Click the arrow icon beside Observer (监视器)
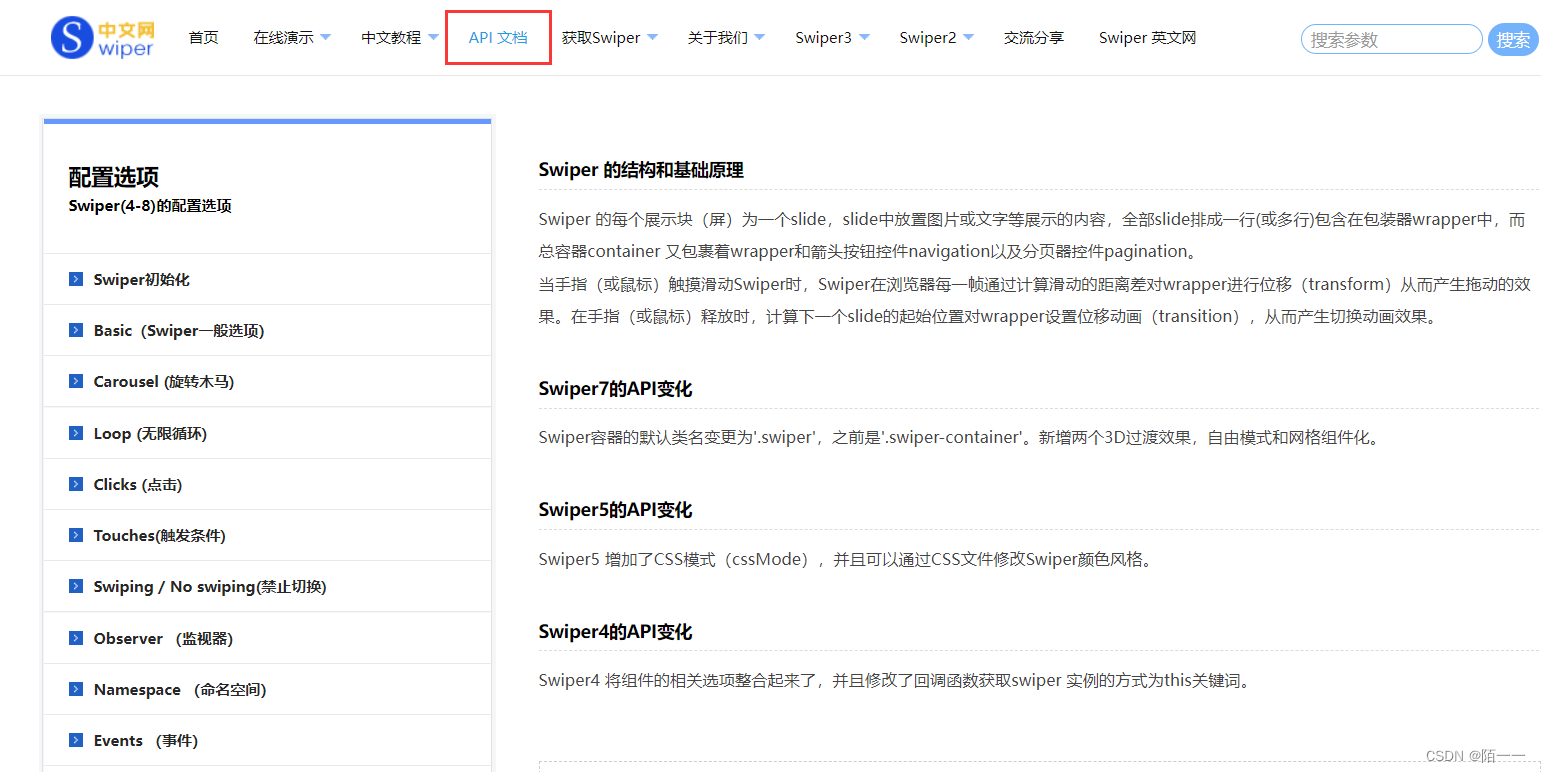Viewport: 1541px width, 772px height. point(76,638)
